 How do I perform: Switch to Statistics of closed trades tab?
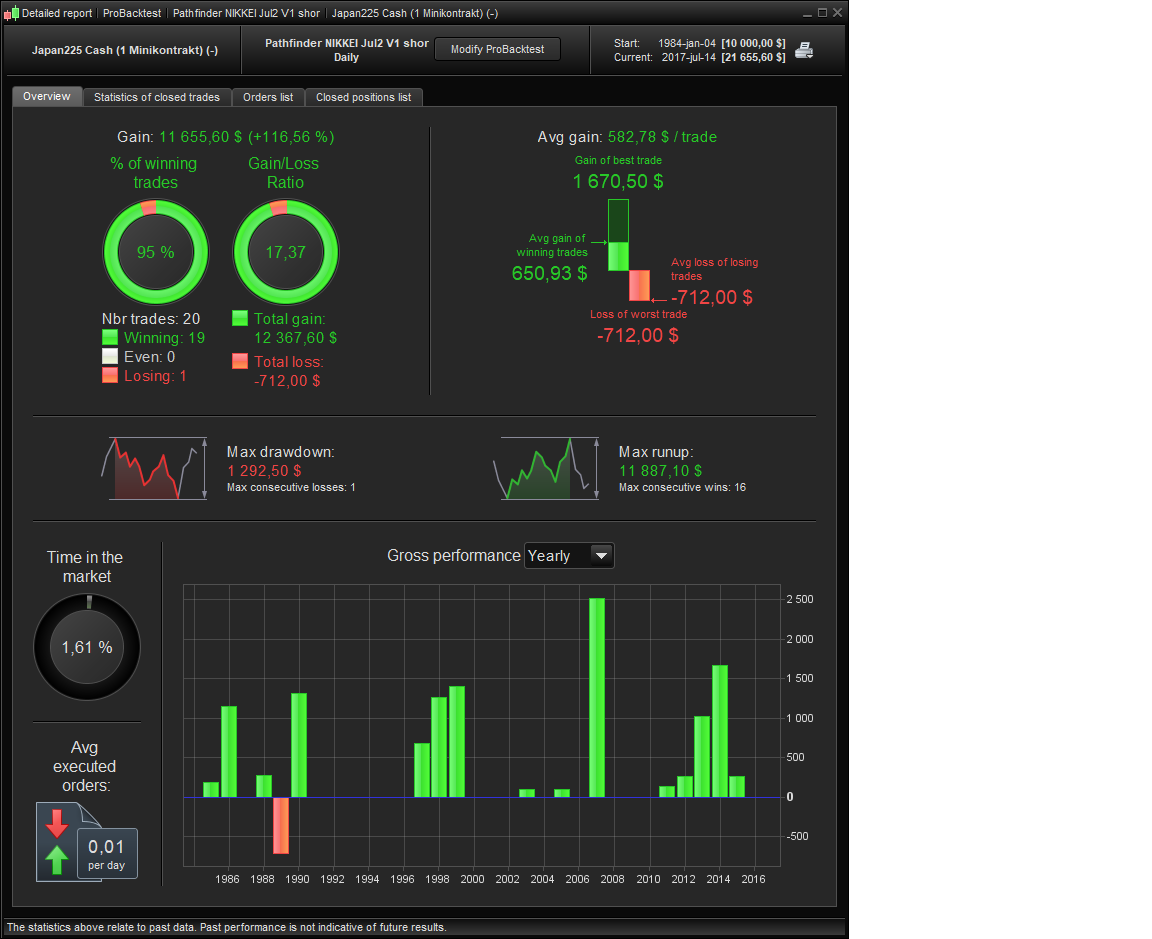tap(156, 97)
